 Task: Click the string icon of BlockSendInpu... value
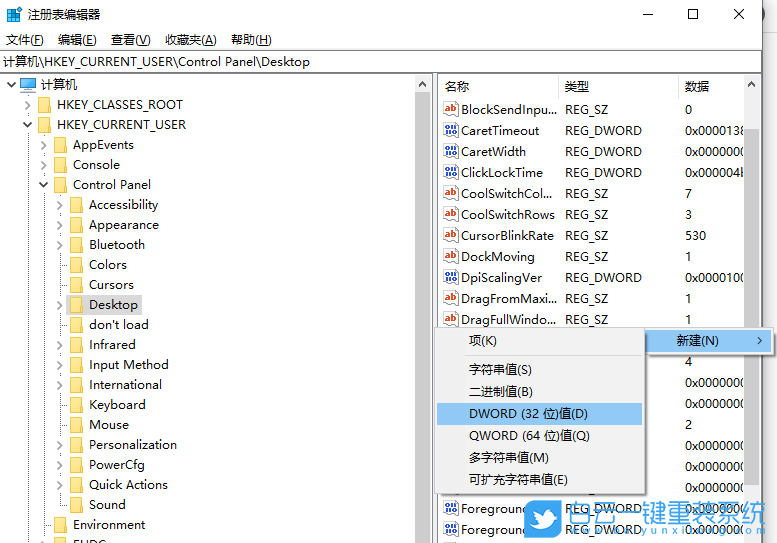pos(450,109)
